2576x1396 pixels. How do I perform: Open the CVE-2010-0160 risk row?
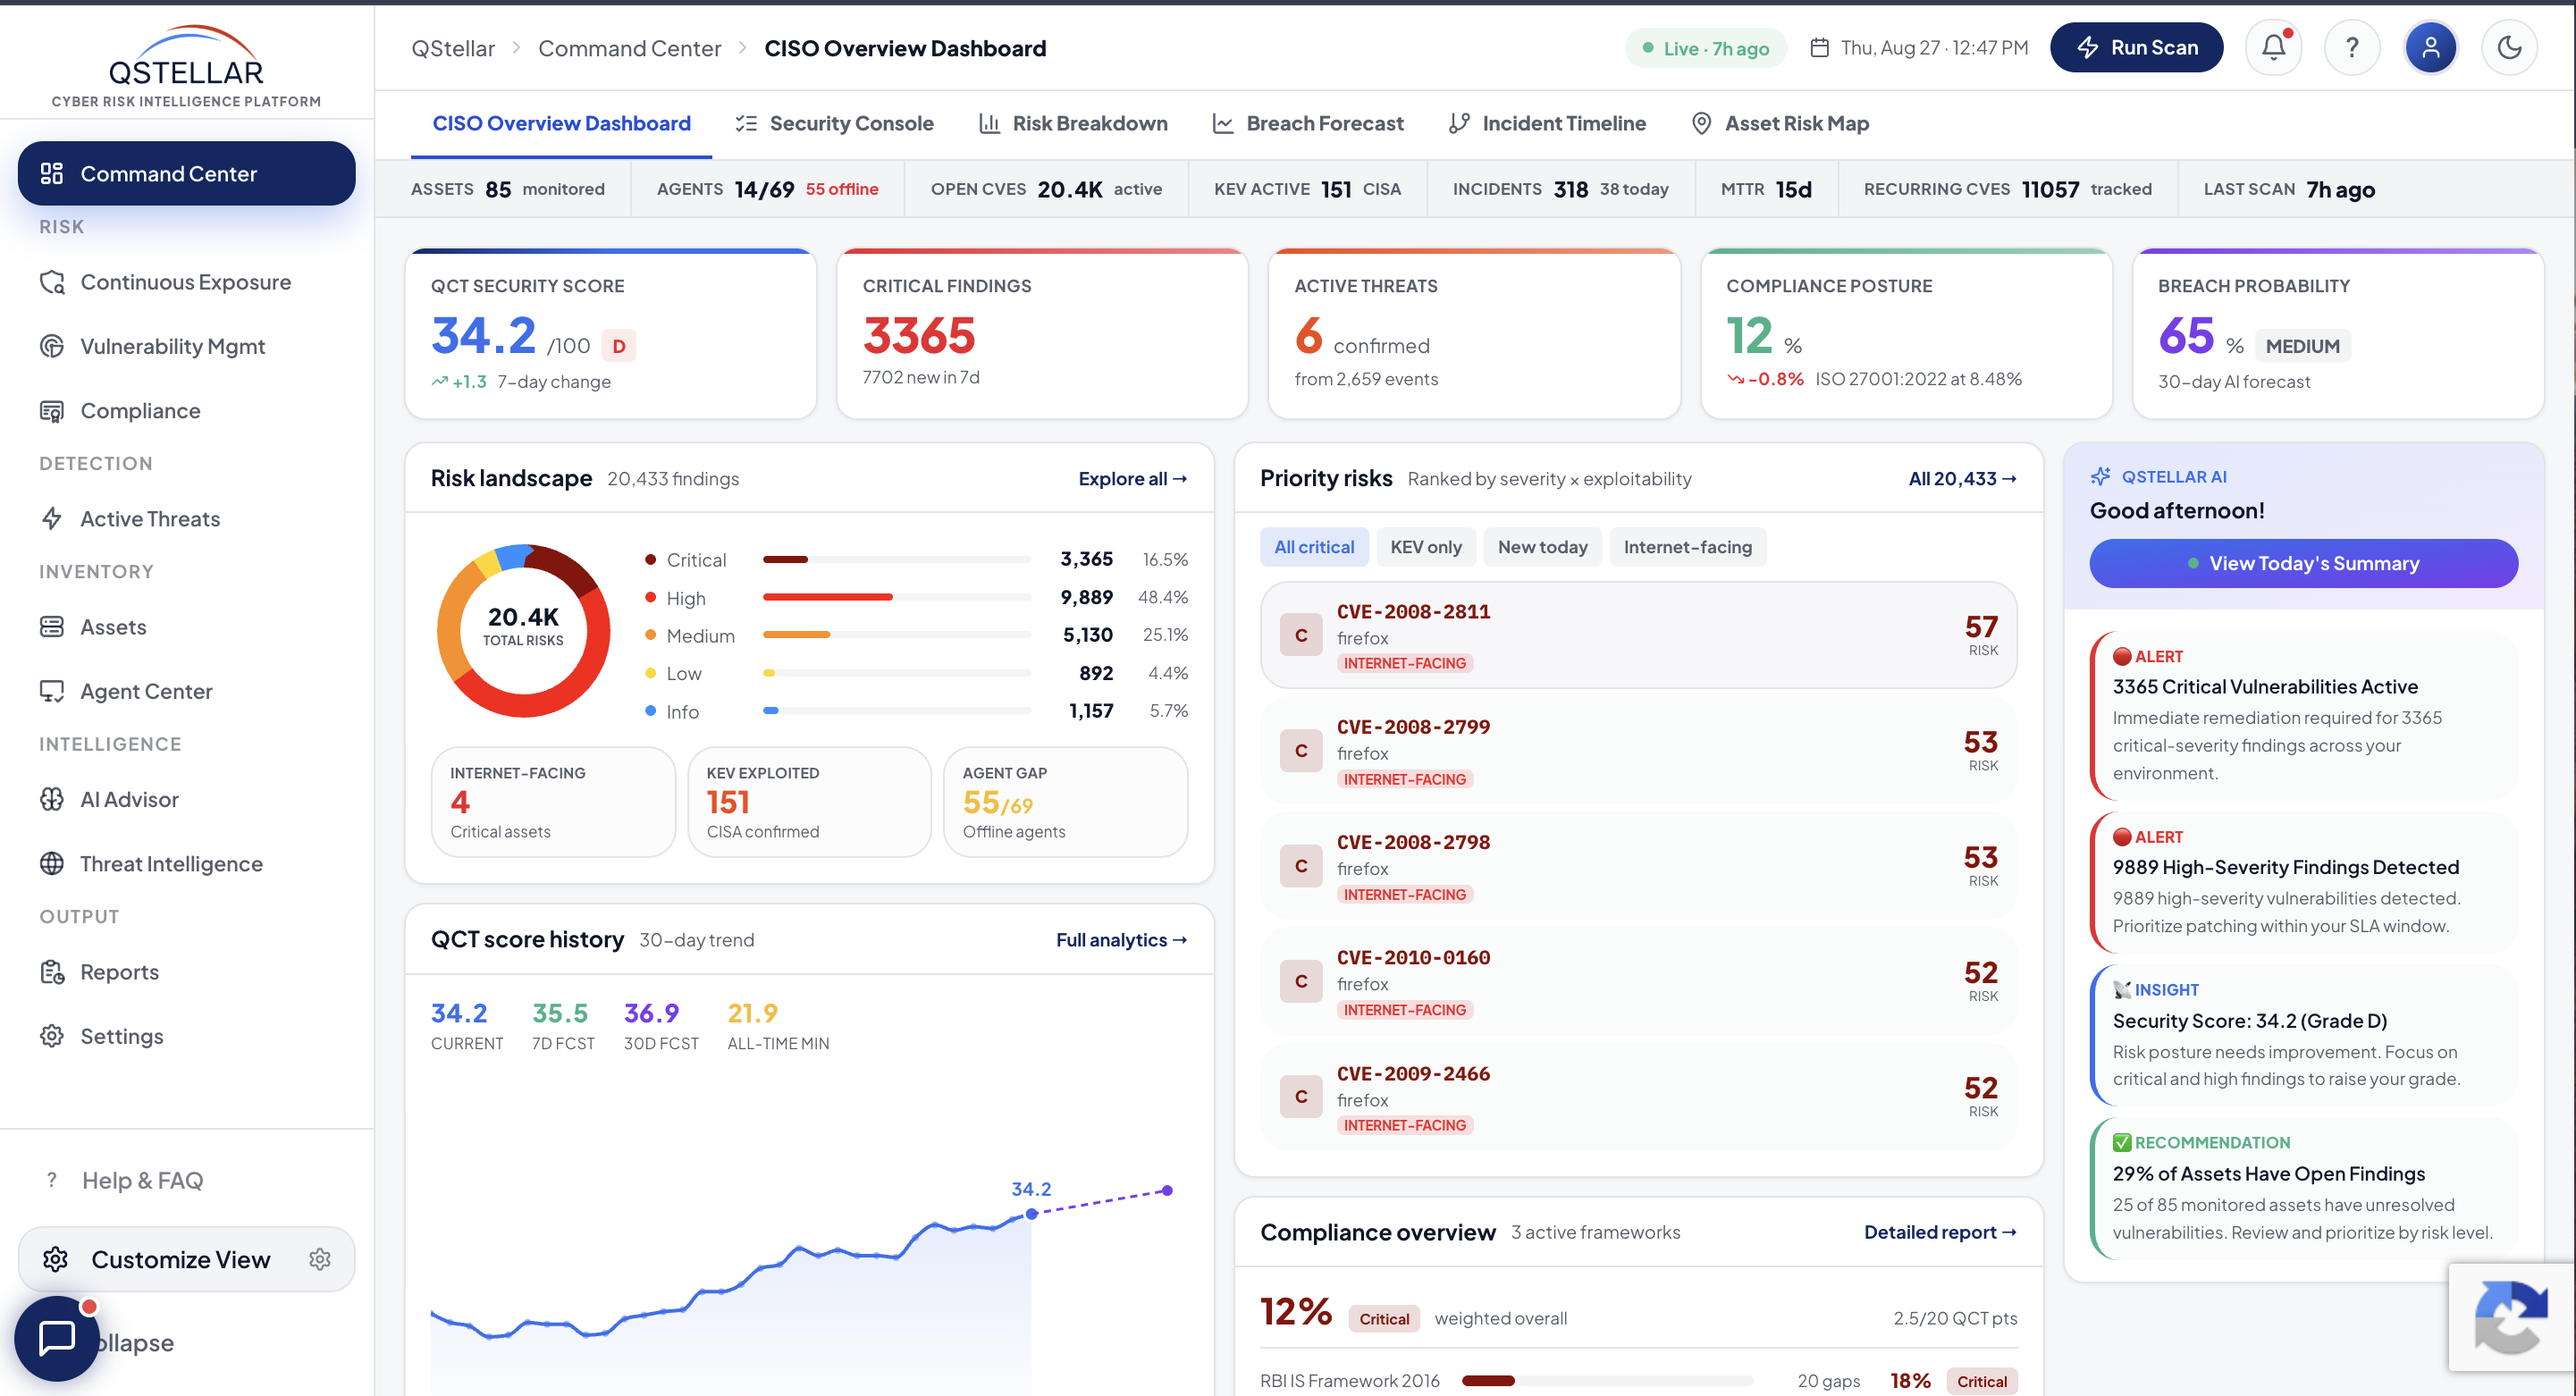point(1638,981)
